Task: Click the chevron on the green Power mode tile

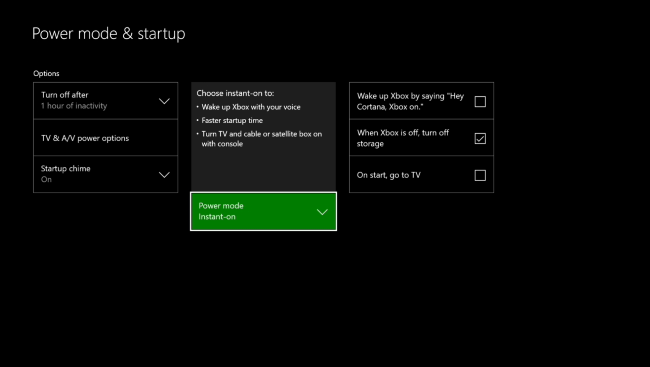Action: point(322,212)
